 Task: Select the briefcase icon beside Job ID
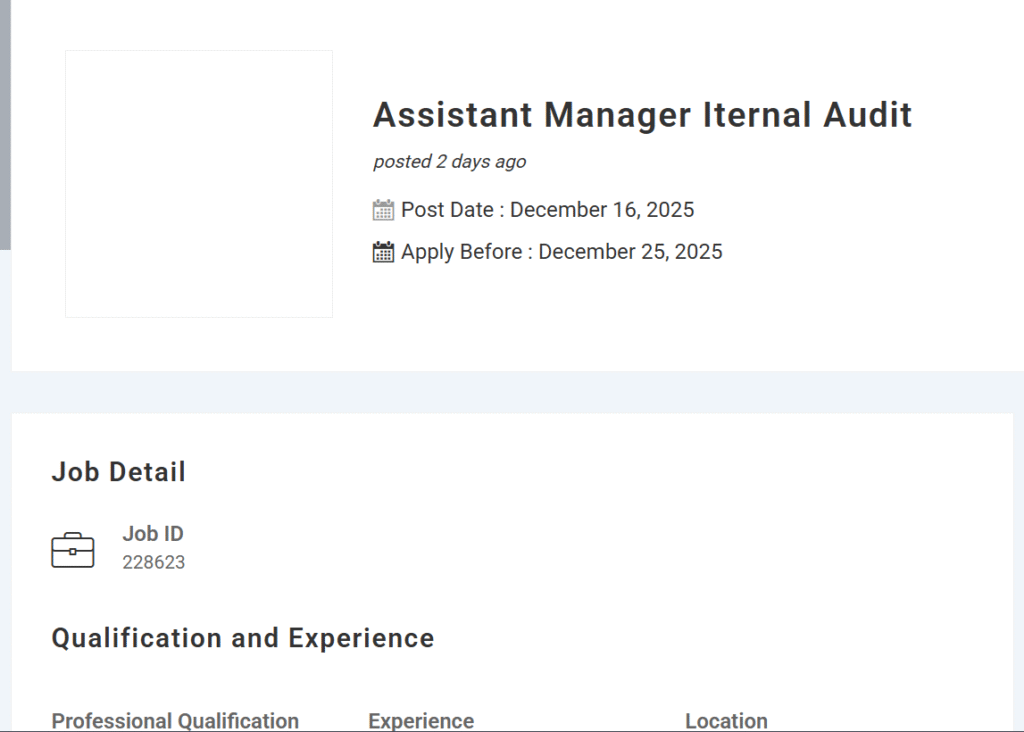(x=72, y=548)
